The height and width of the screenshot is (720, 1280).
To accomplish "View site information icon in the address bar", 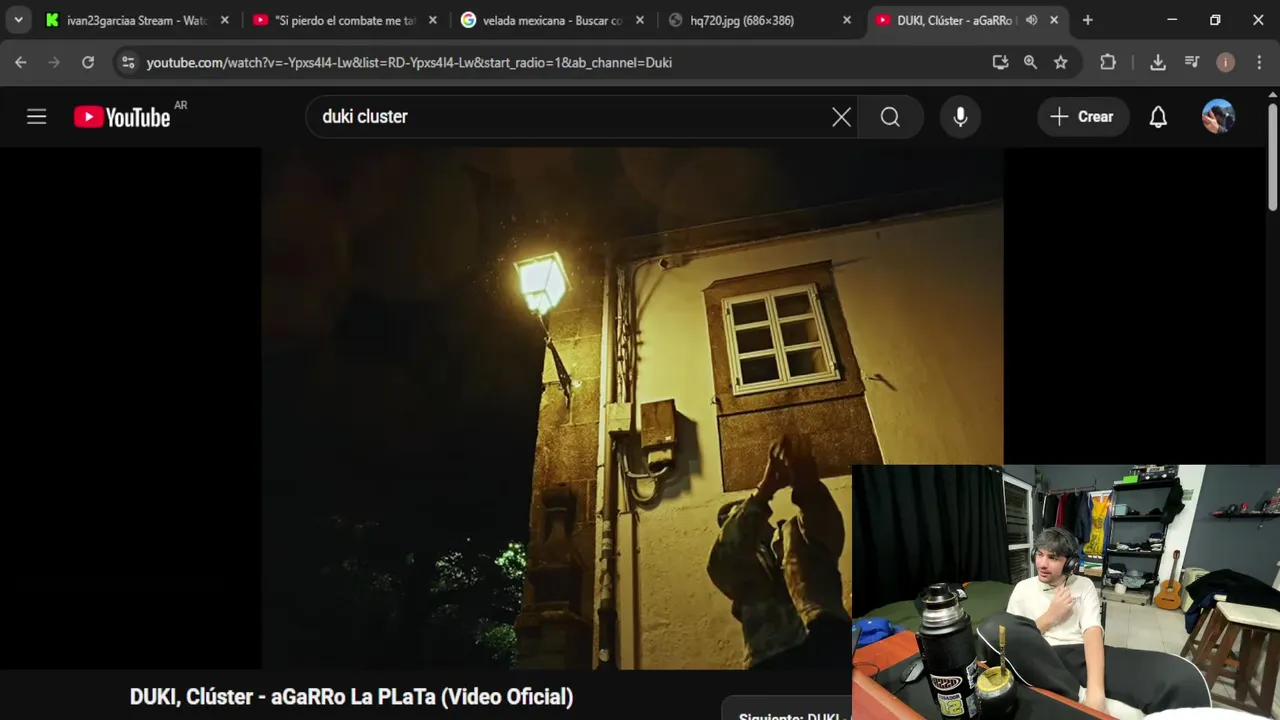I will pos(127,62).
